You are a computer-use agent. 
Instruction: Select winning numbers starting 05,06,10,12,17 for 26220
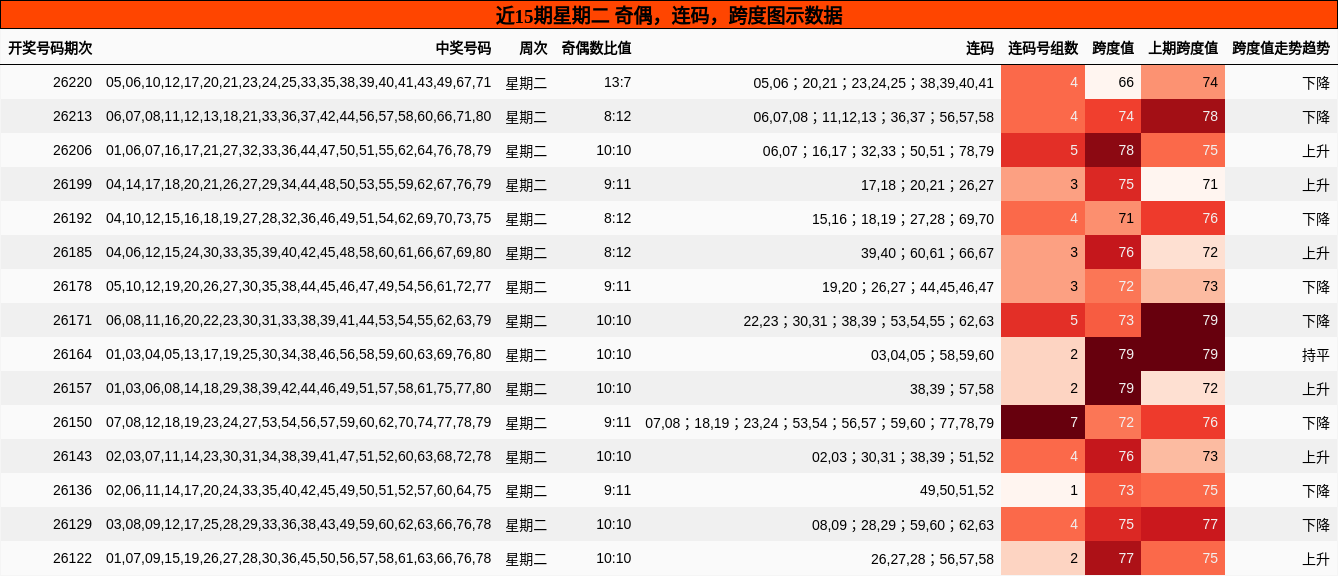(298, 82)
